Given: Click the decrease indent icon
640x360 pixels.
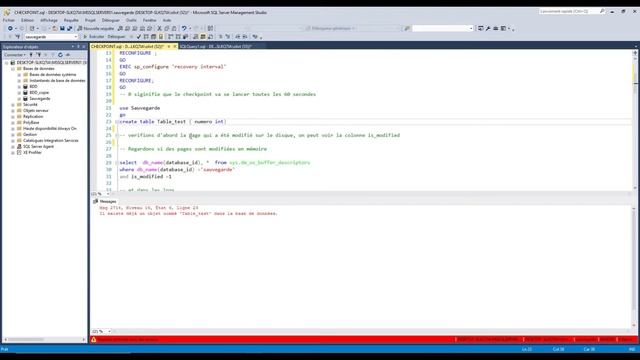Looking at the screenshot, I should coord(238,37).
